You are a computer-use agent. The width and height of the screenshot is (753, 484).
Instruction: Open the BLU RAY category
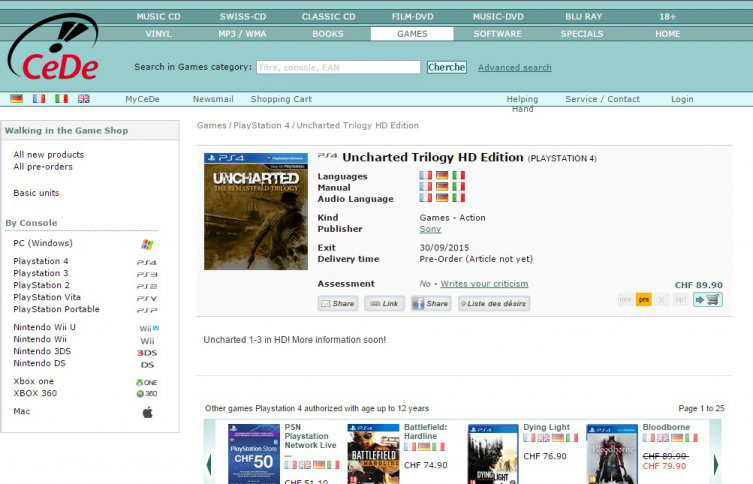point(583,16)
